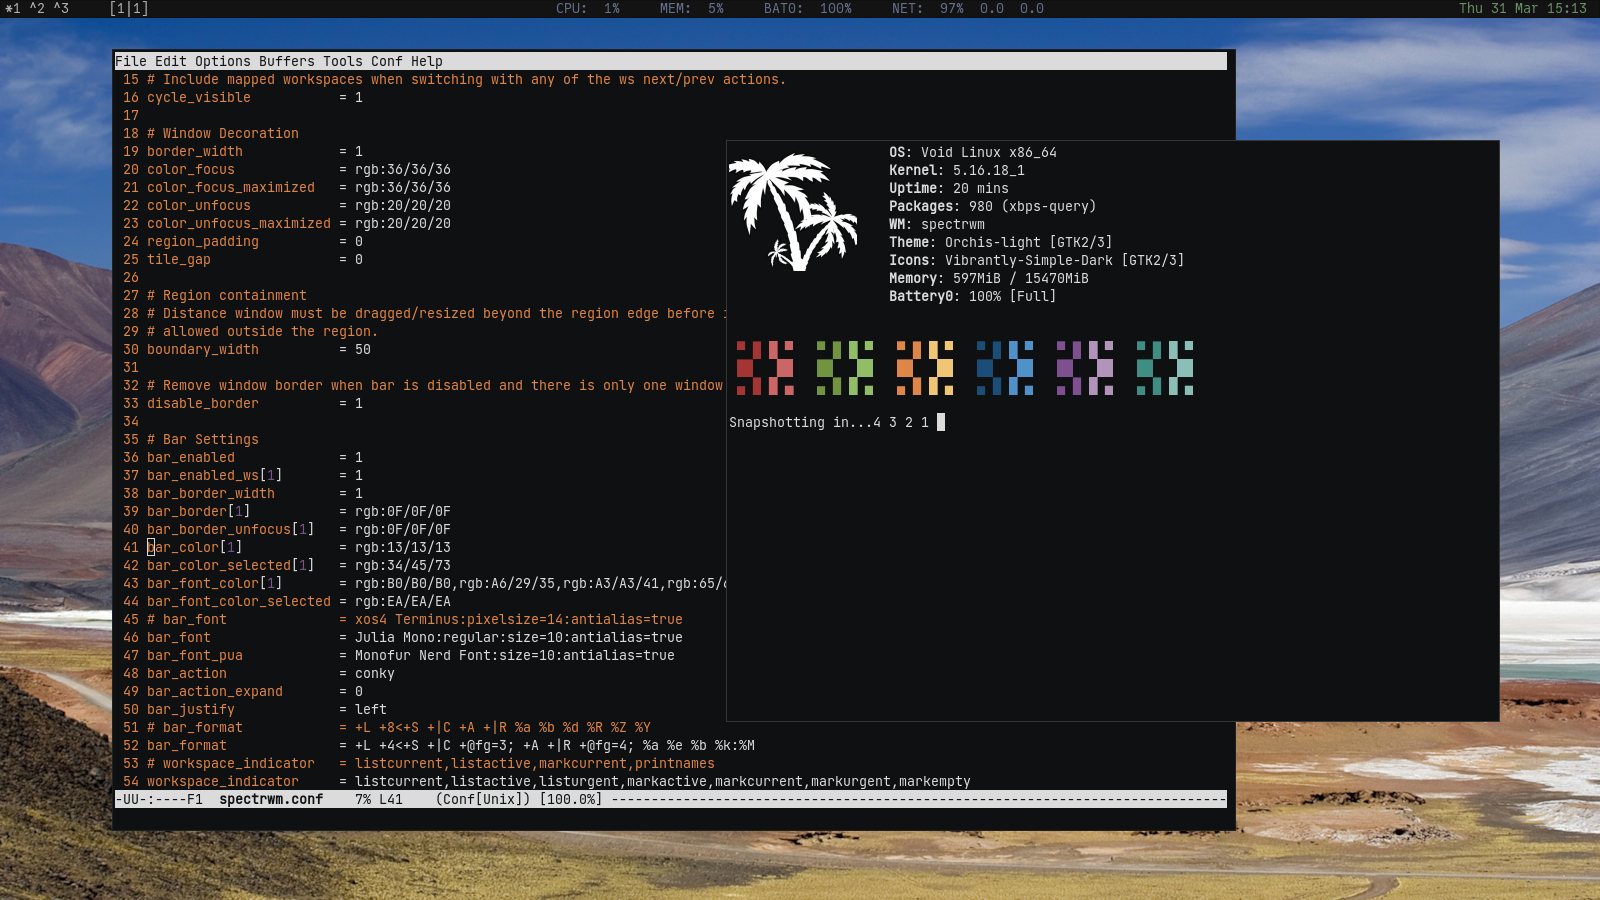Click the [100.0%] indicator in modeline

(571, 799)
